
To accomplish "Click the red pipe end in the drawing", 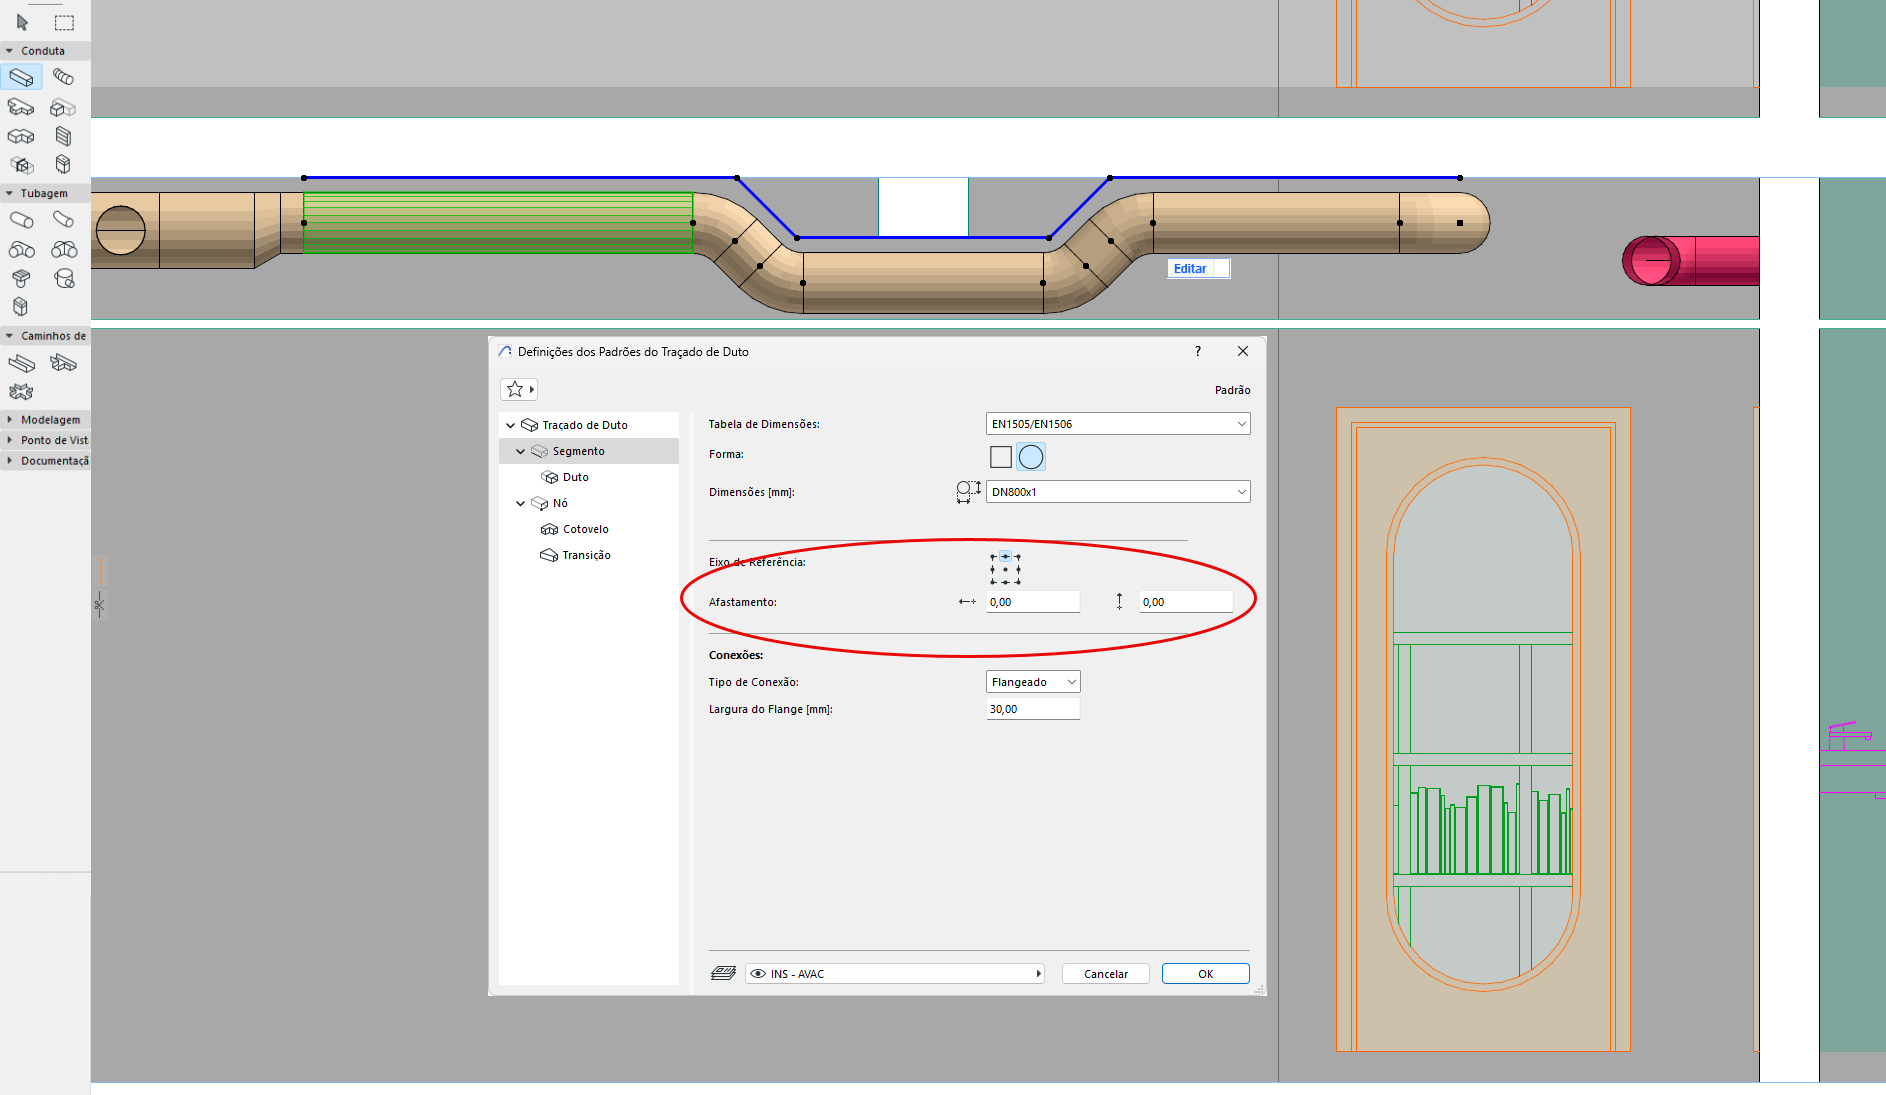I will (x=1652, y=261).
